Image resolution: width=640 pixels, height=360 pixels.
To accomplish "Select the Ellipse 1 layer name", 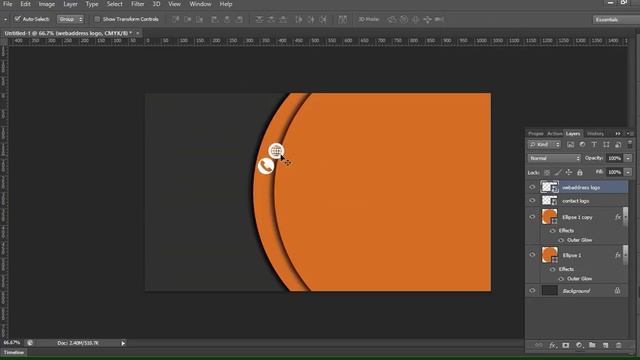I will (x=572, y=256).
